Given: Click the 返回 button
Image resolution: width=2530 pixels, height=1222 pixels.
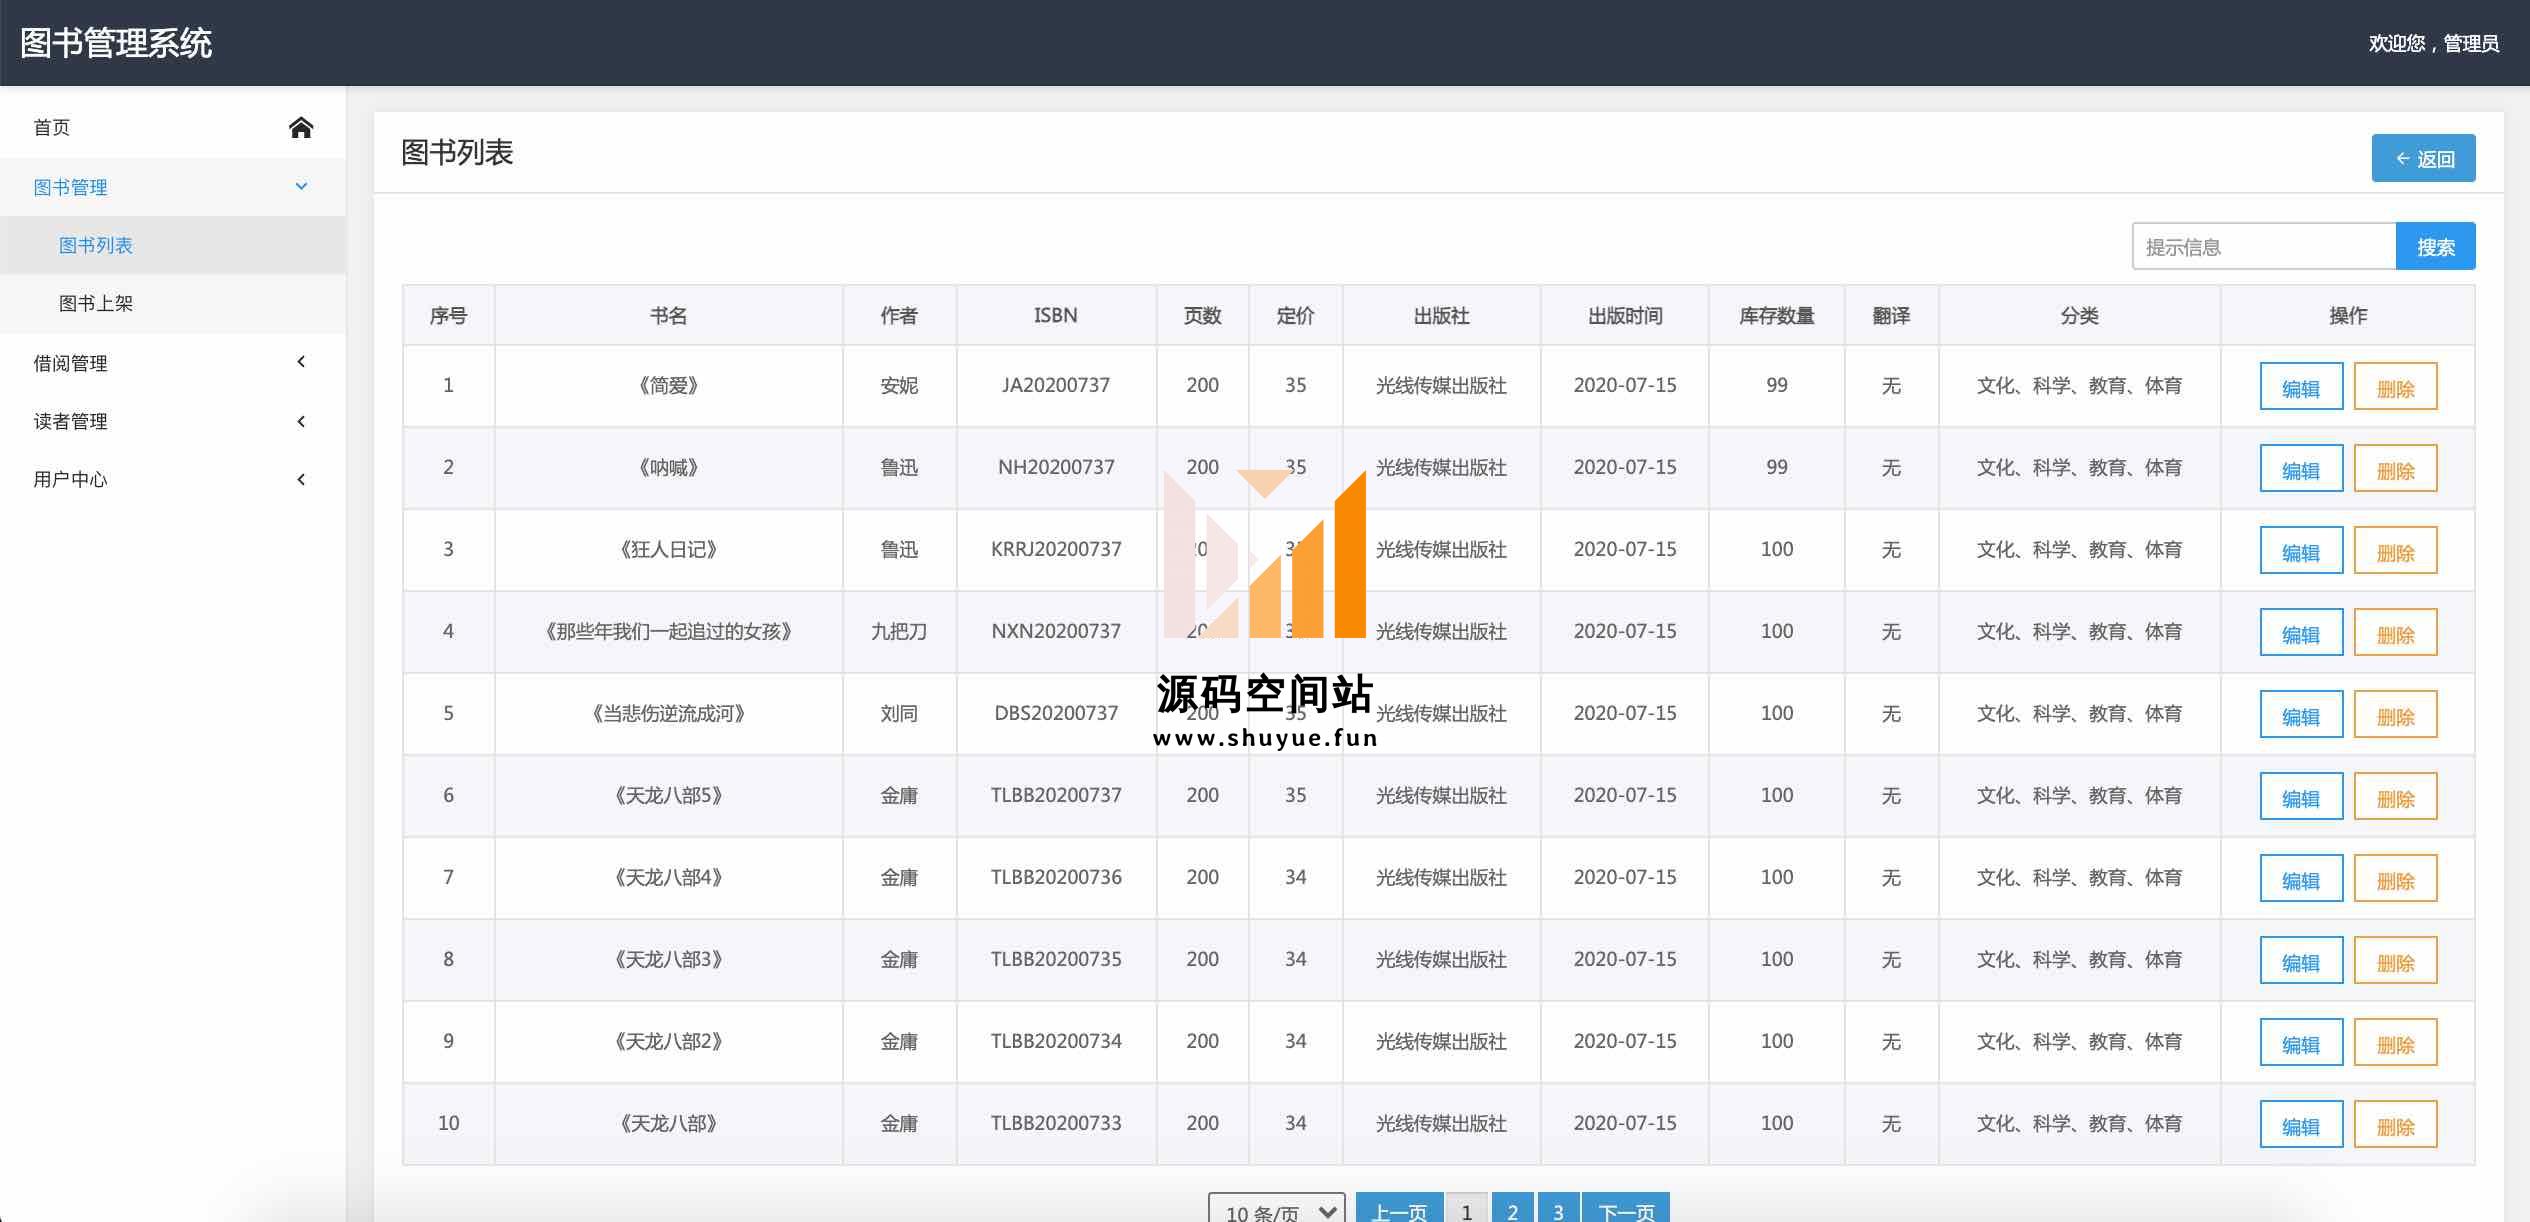Looking at the screenshot, I should pyautogui.click(x=2423, y=158).
